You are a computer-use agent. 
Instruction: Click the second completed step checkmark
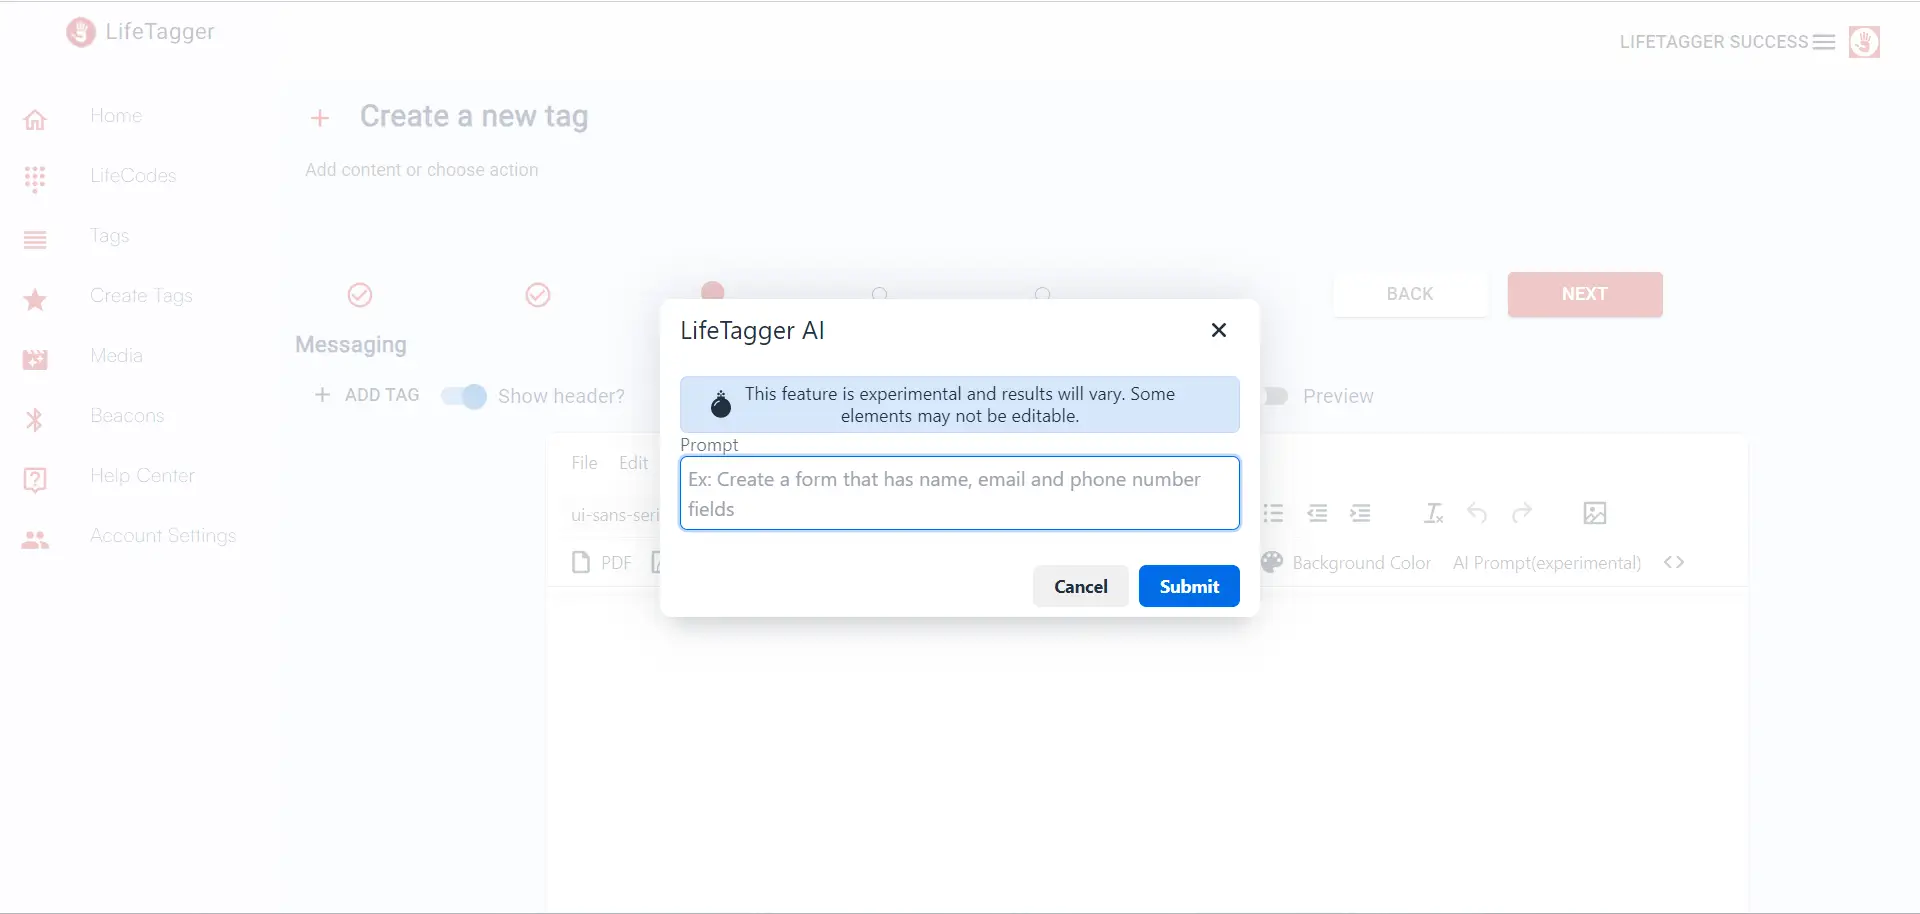click(538, 295)
